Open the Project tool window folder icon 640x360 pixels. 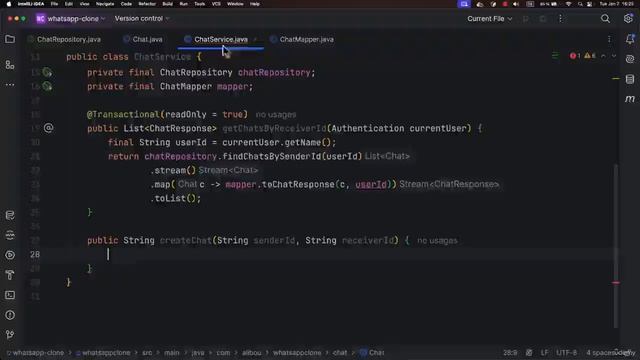point(10,39)
